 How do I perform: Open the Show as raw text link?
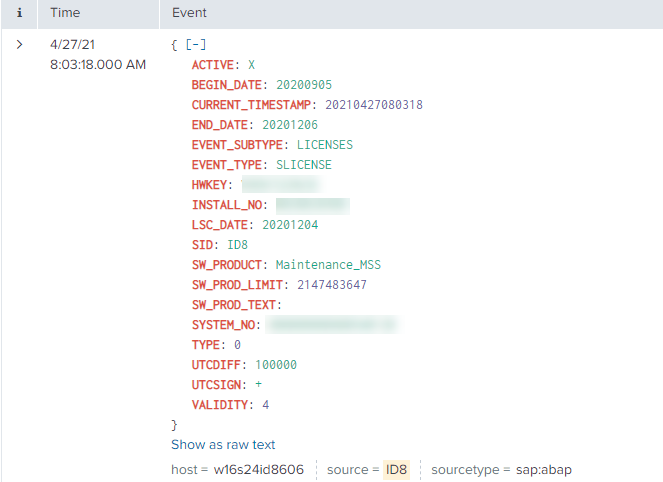point(223,445)
